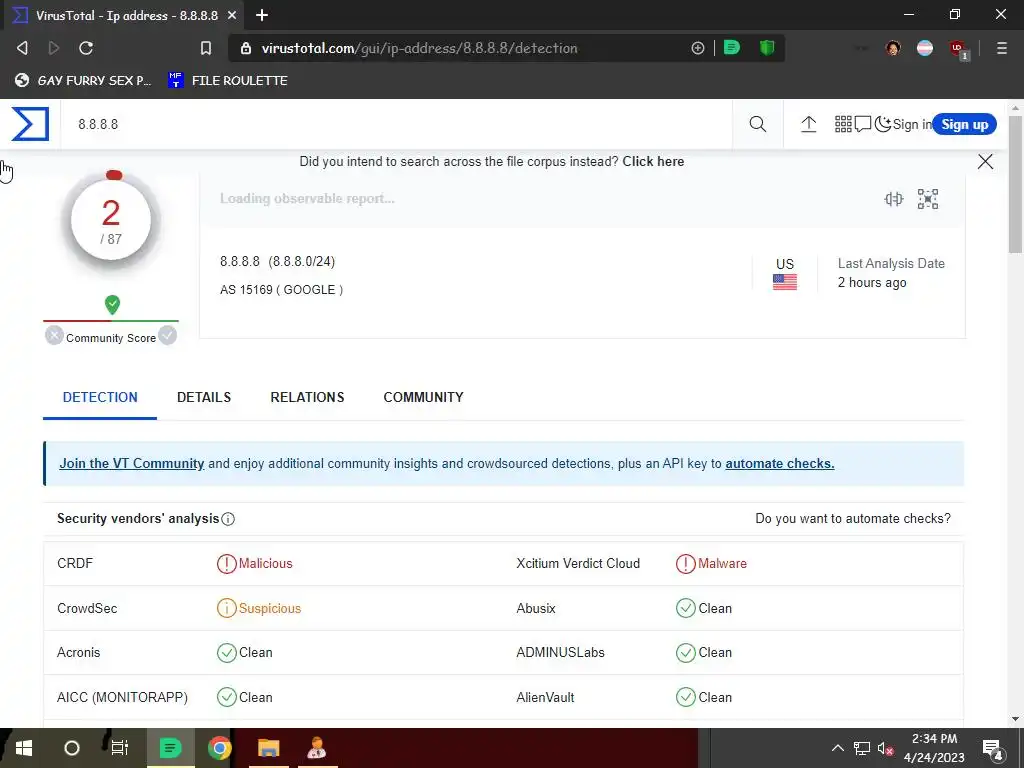Screen dimensions: 1024x768
Task: Click the page vertical scrollbar thumb
Action: (1016, 185)
